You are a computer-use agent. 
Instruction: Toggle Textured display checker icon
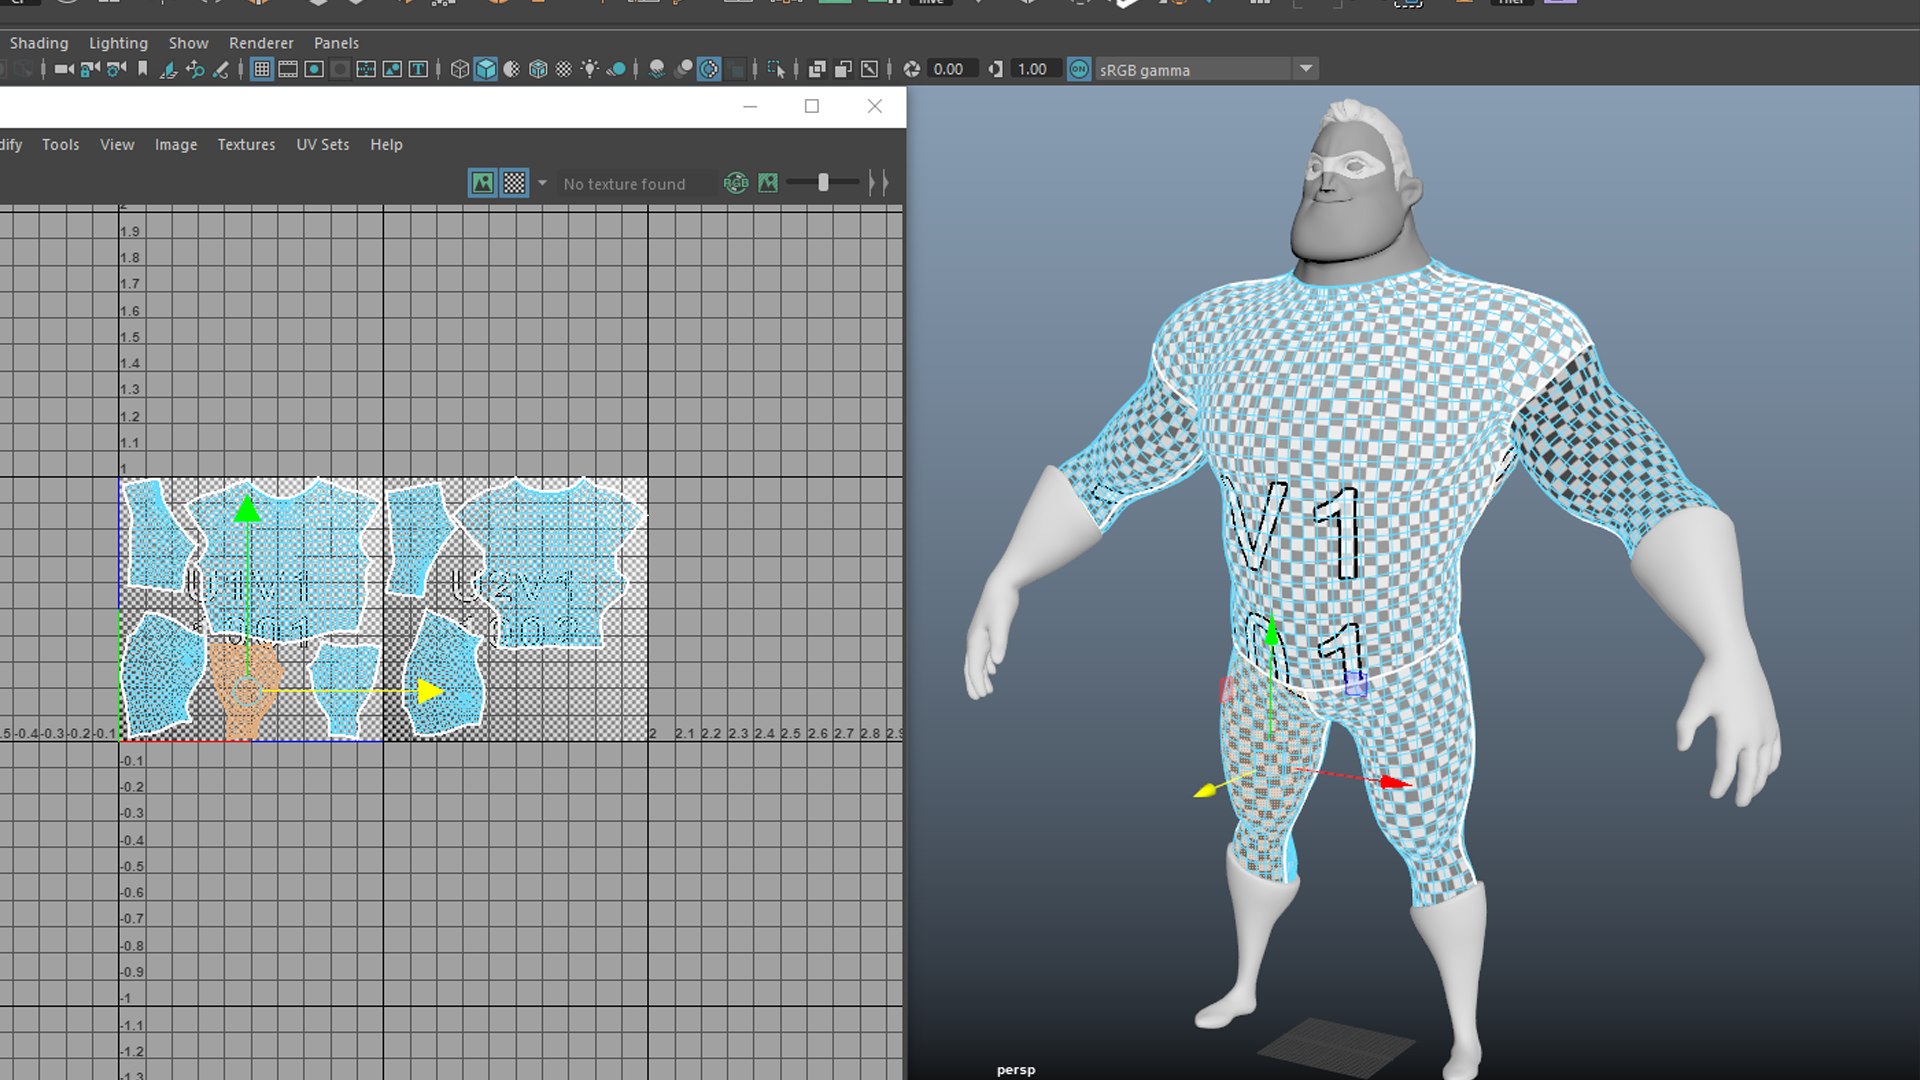(564, 69)
